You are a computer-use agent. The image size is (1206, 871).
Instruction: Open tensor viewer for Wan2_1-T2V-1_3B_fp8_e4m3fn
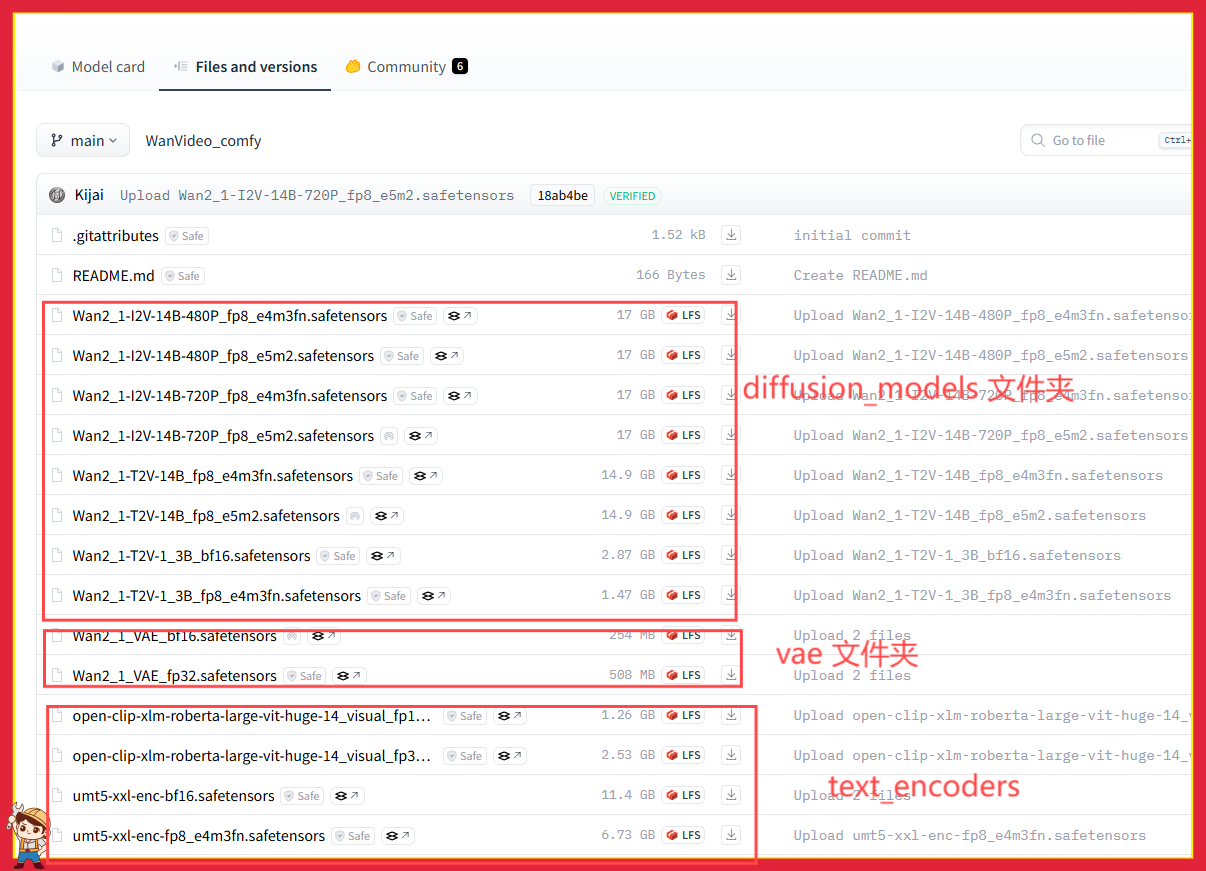click(x=434, y=596)
